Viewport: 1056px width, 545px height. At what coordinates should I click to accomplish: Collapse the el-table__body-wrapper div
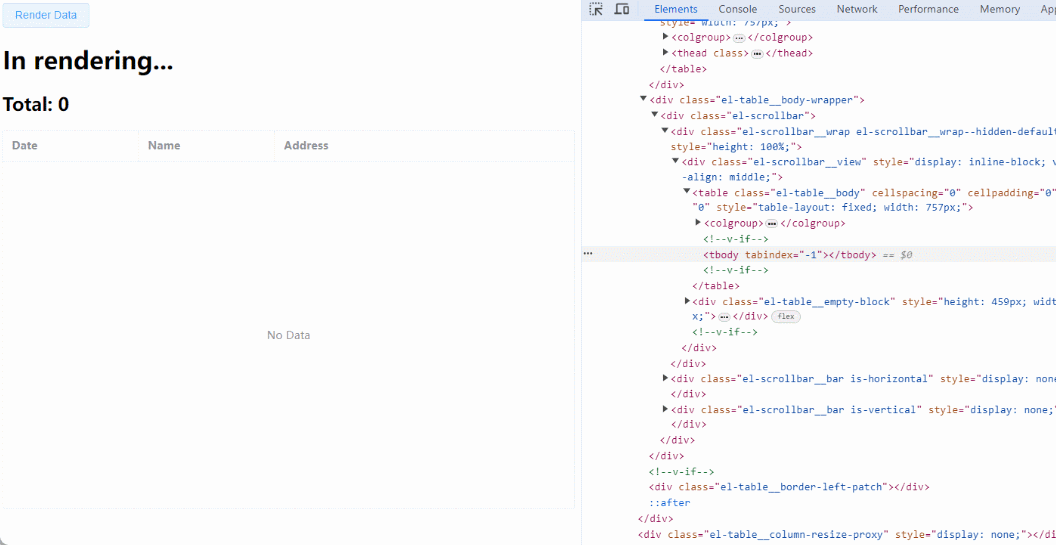pos(643,99)
